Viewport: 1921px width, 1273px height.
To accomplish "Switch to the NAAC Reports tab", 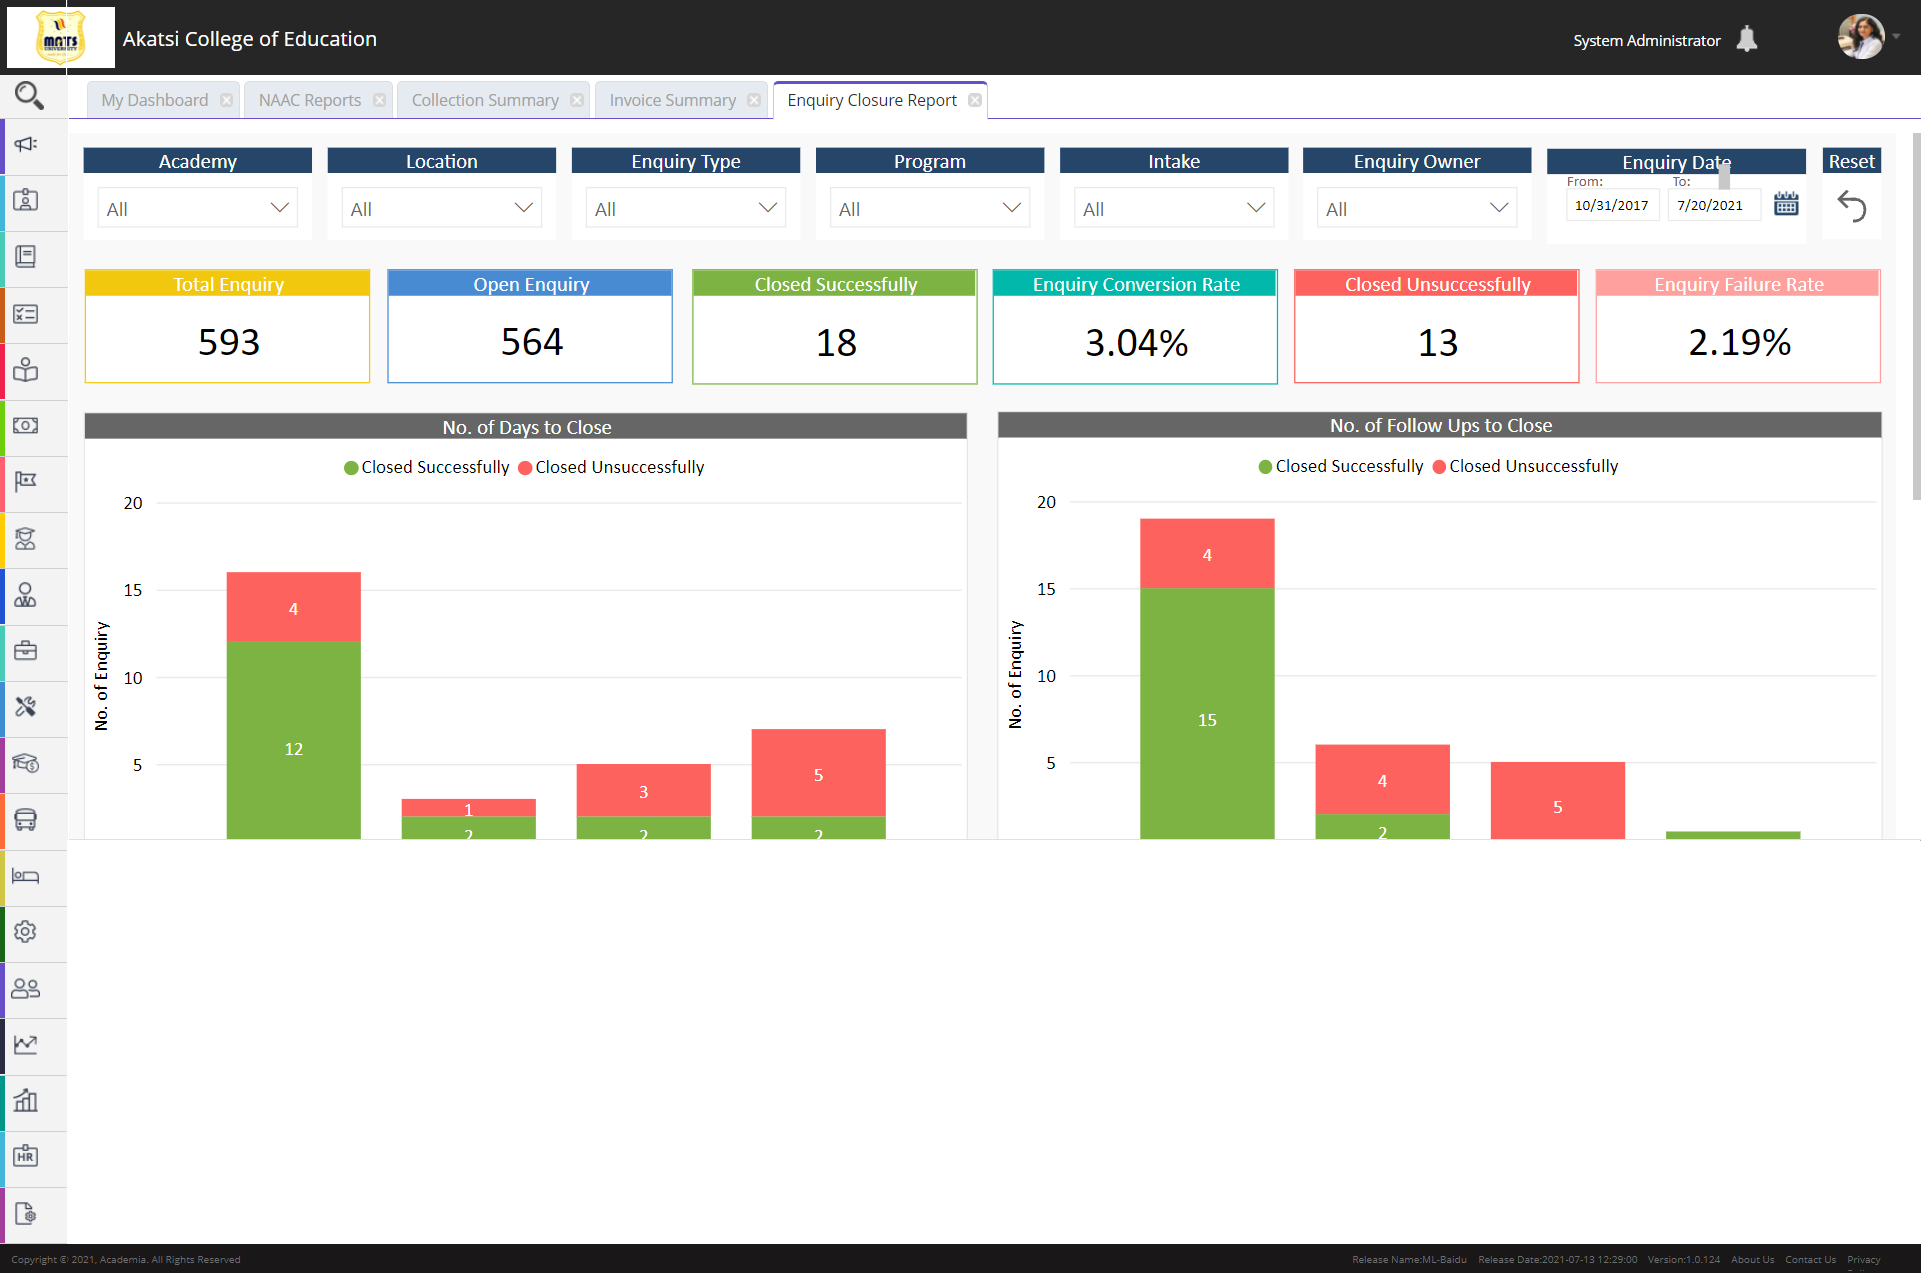I will [x=309, y=99].
